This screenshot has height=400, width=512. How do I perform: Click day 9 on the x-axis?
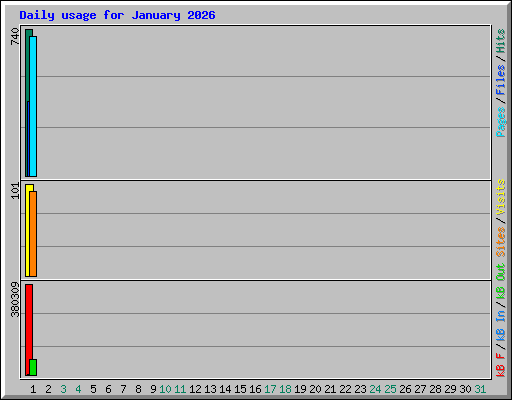coord(153,389)
